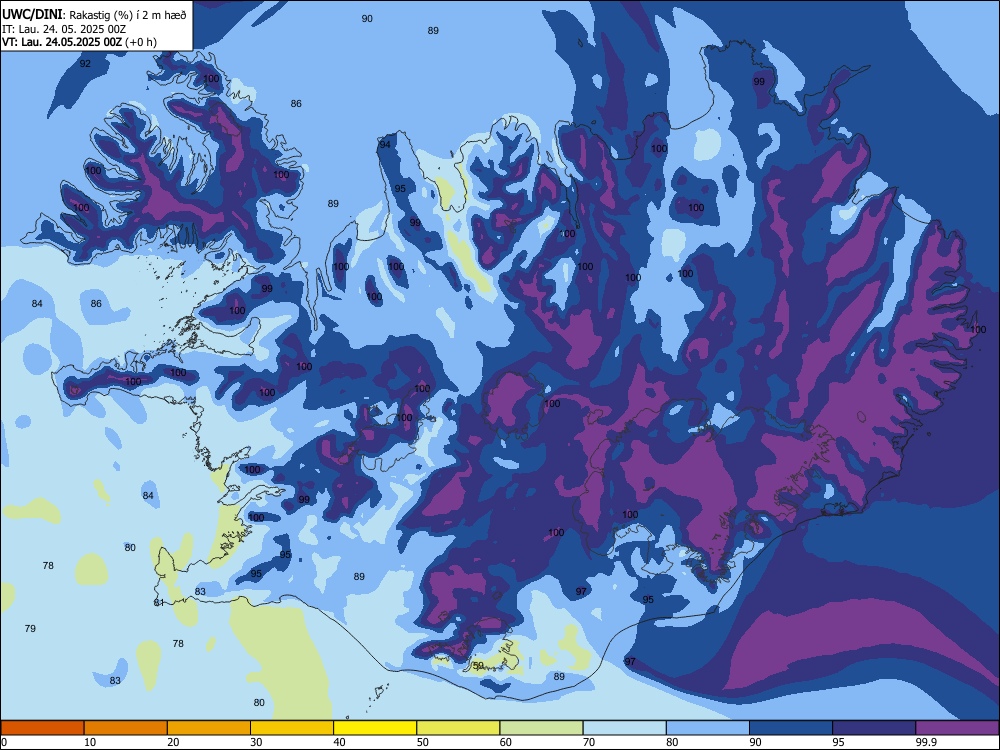Click the '94' humidity value on the map

[x=385, y=145]
